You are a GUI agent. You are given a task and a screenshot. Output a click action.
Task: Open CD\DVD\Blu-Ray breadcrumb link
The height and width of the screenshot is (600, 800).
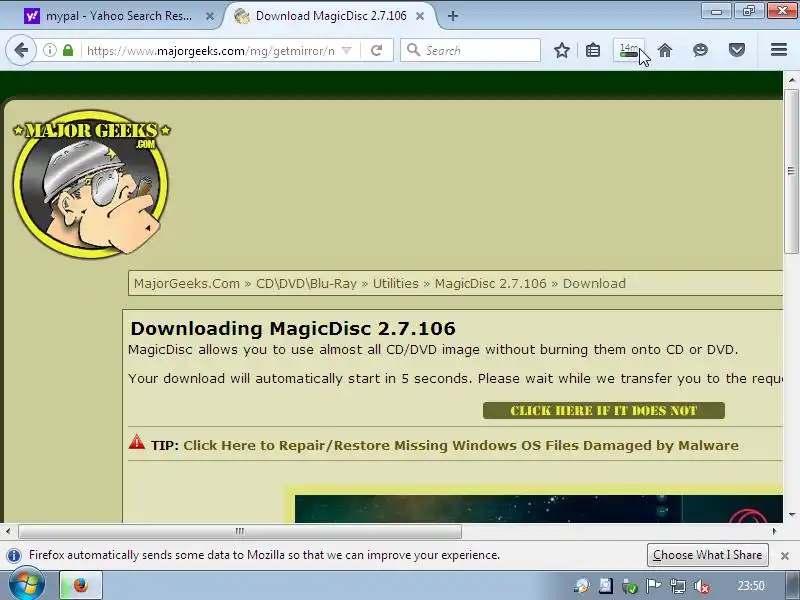tap(306, 284)
